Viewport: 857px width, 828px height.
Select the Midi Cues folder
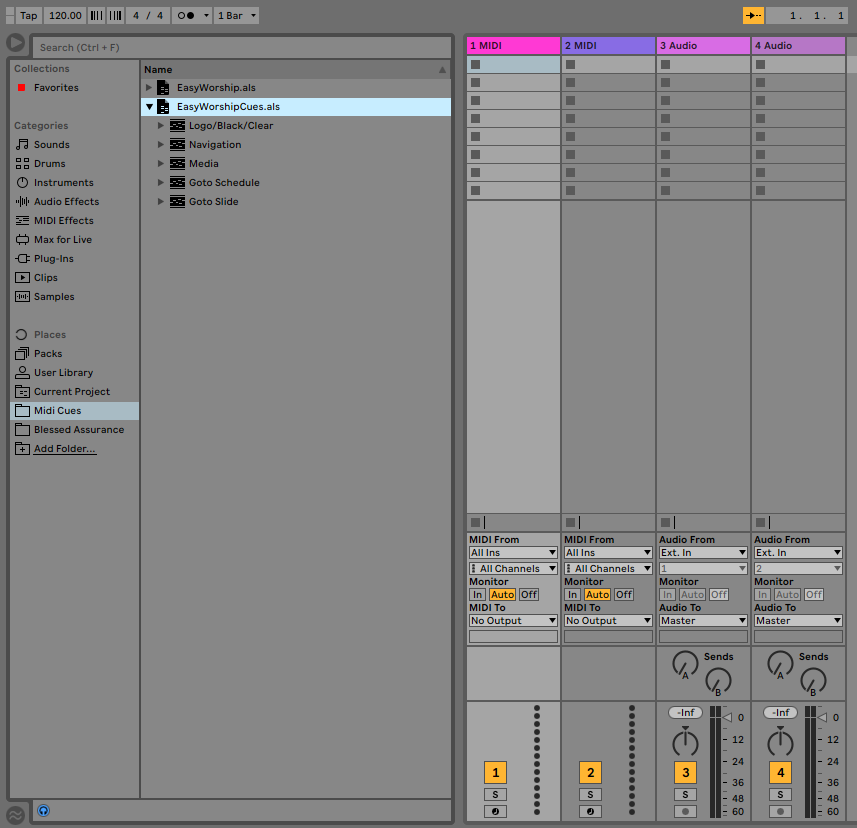(x=74, y=410)
